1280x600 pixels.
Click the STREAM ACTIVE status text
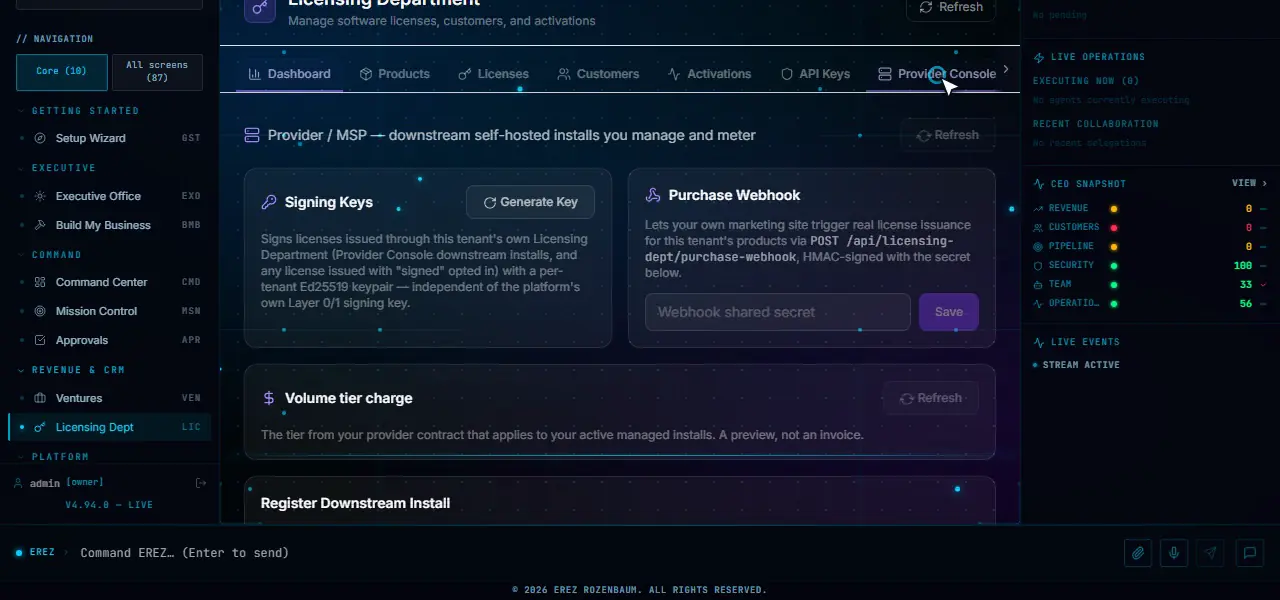tap(1081, 365)
